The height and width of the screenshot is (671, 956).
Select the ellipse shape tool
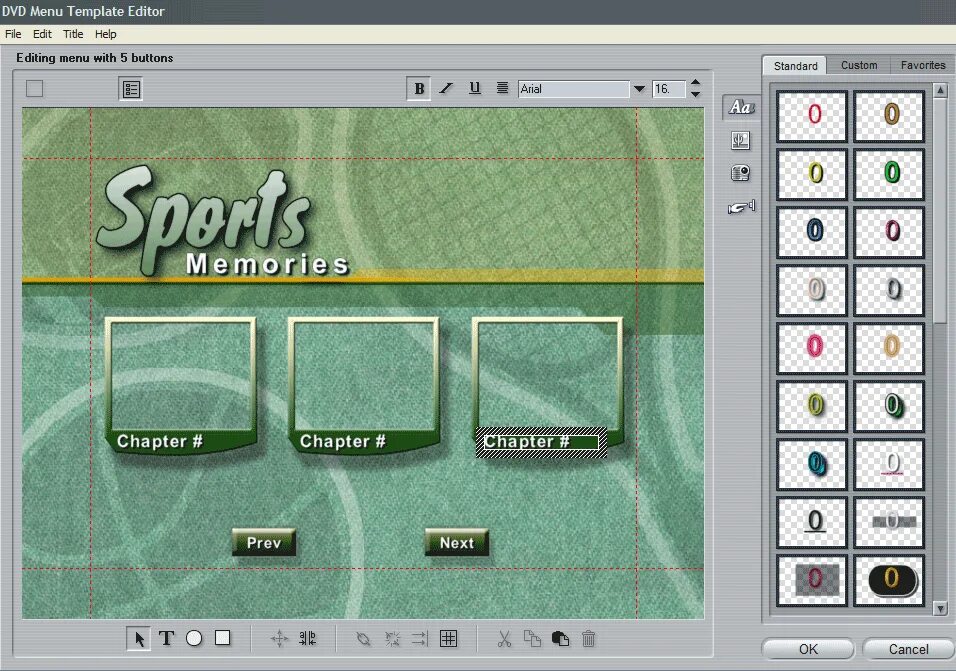point(194,638)
